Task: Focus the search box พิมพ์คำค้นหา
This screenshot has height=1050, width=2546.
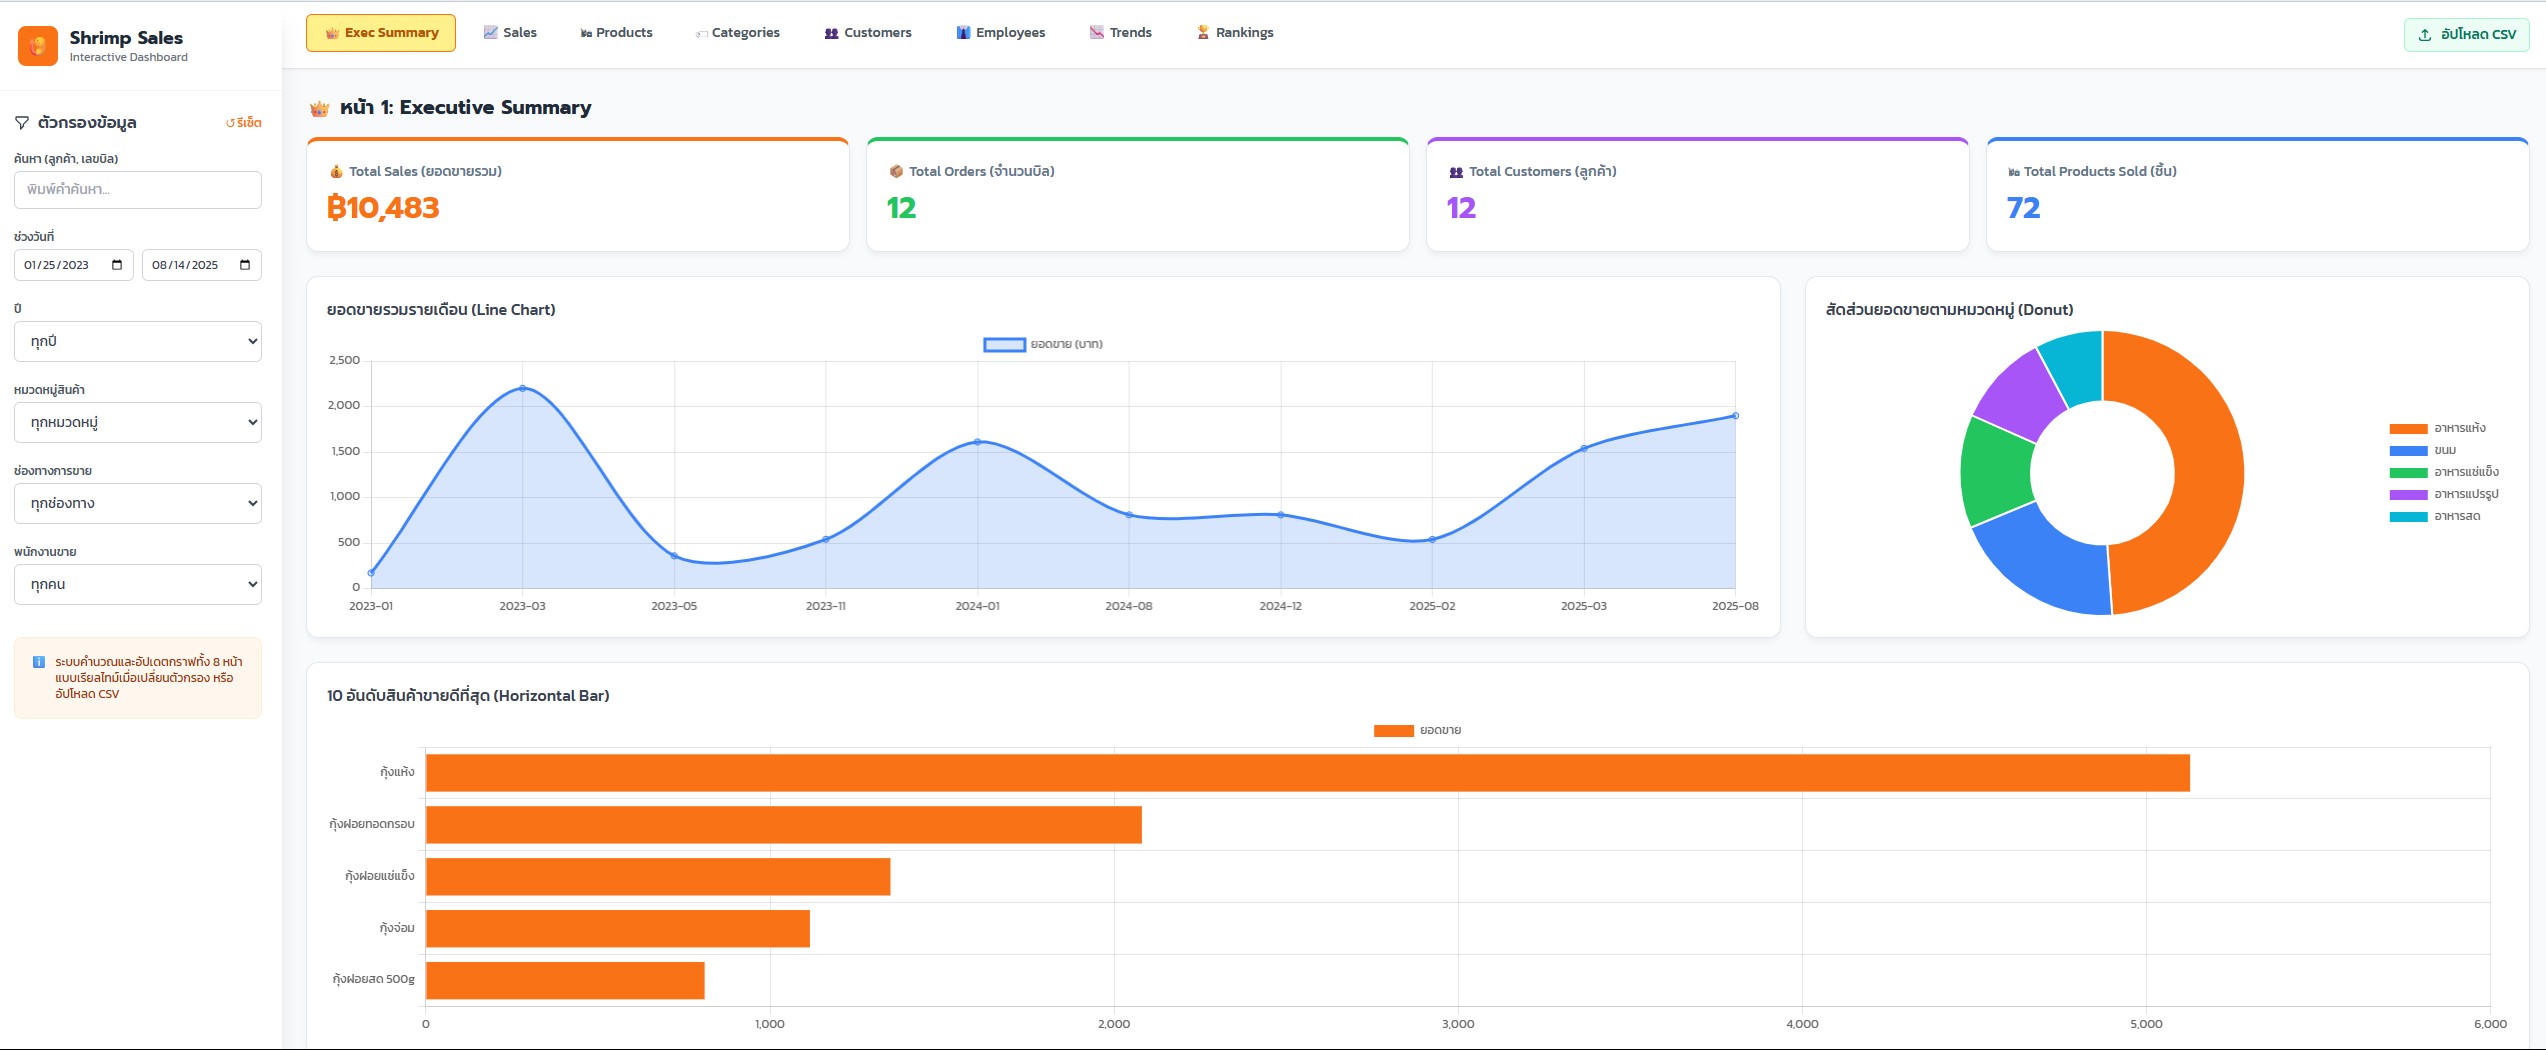Action: point(138,190)
